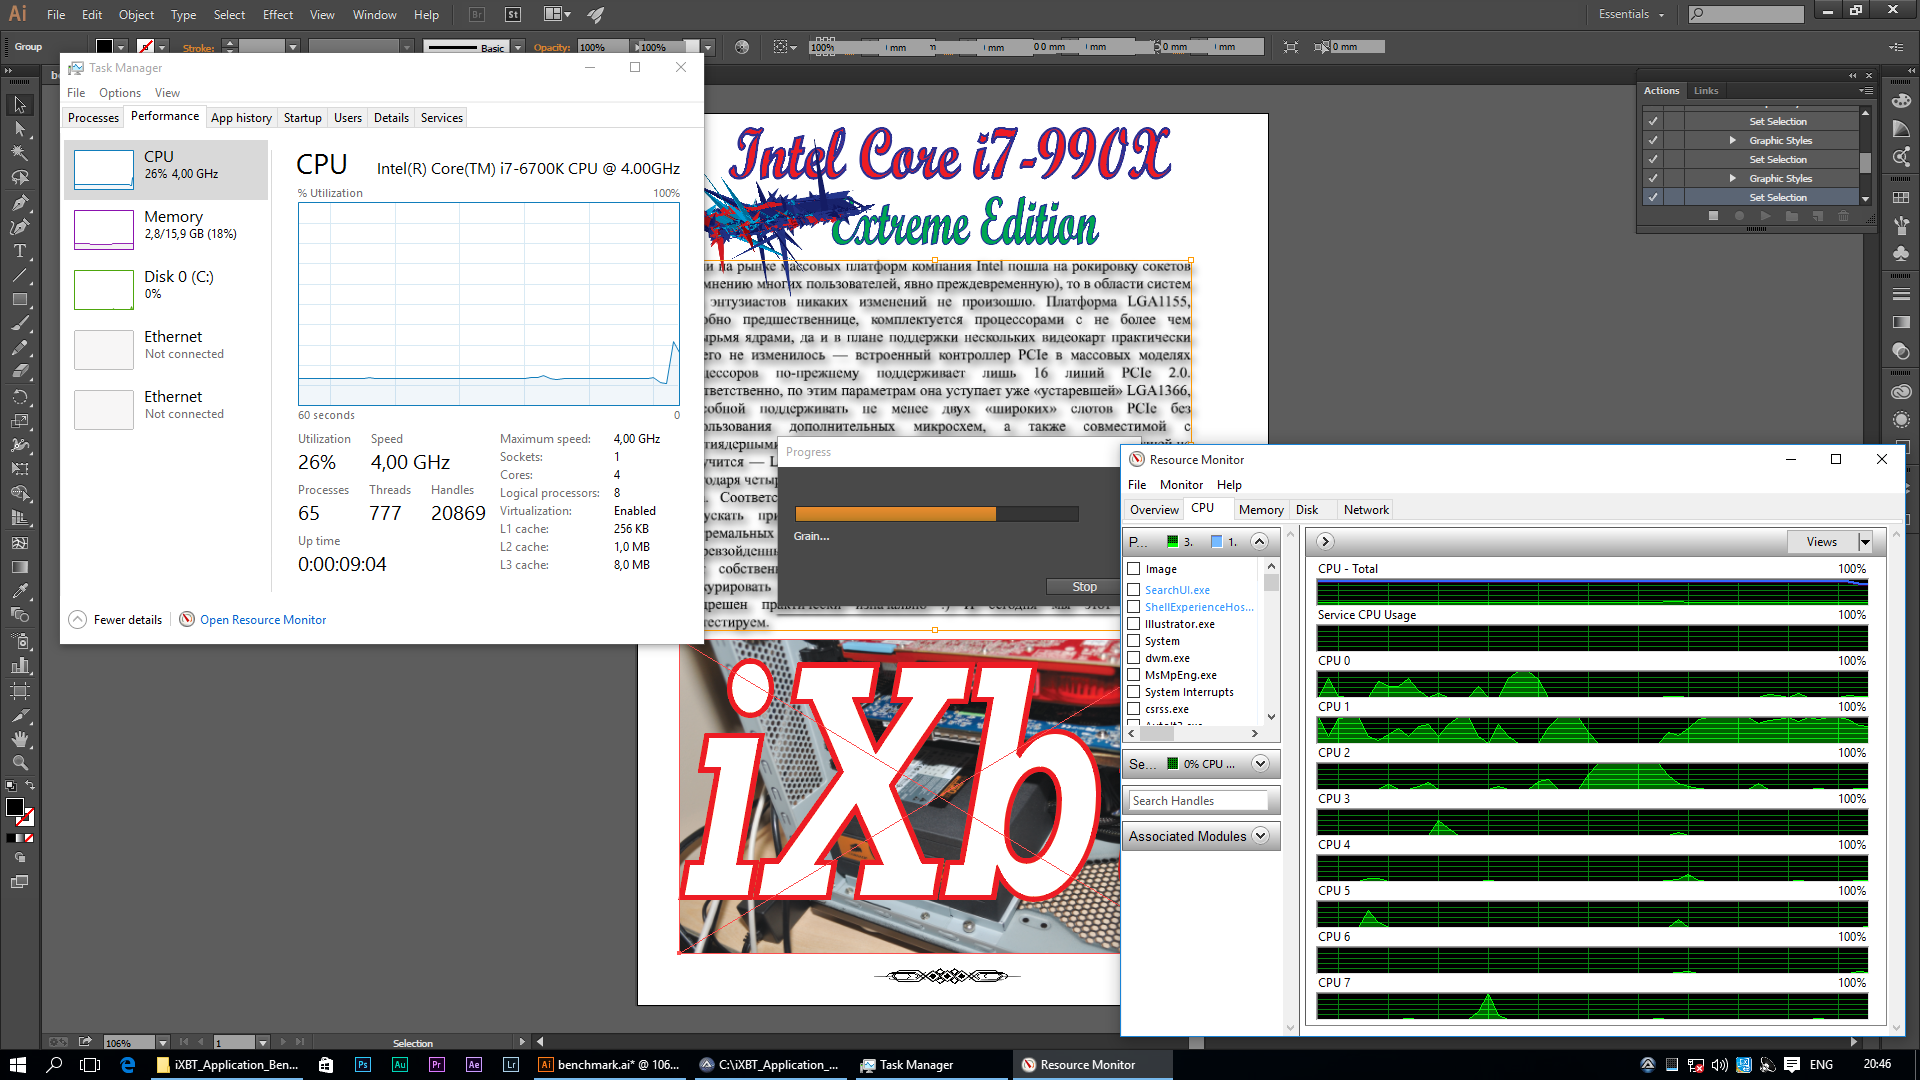Check the Illustrator.exe process checkbox
1920x1080 pixels.
pyautogui.click(x=1134, y=624)
